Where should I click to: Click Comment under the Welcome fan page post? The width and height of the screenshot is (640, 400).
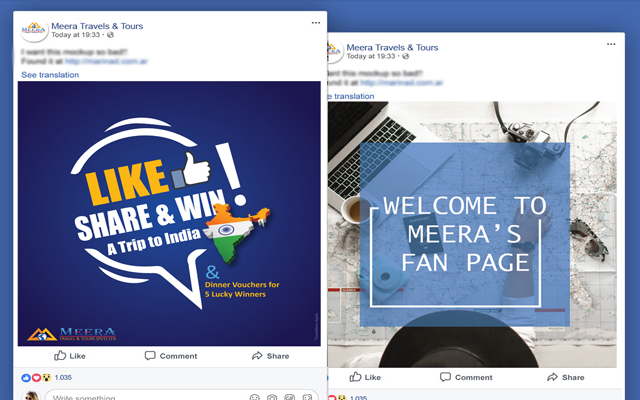[x=466, y=377]
